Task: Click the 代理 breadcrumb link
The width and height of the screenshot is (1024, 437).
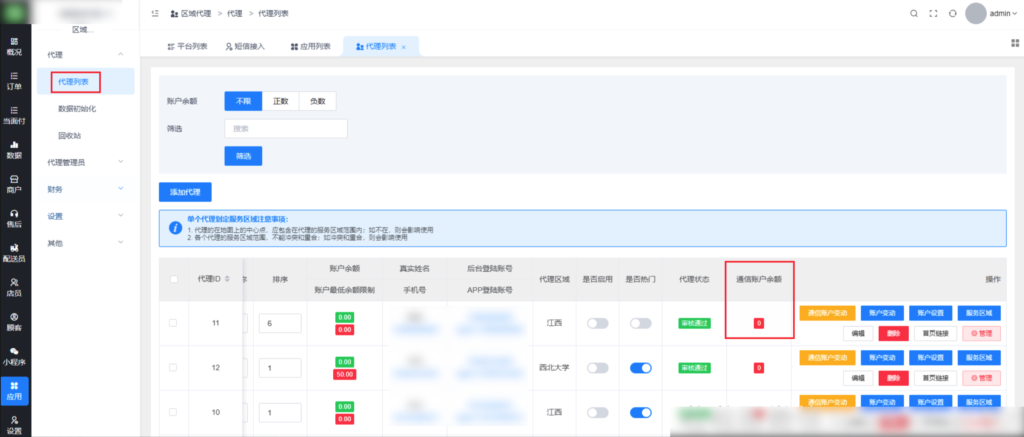Action: (x=234, y=13)
